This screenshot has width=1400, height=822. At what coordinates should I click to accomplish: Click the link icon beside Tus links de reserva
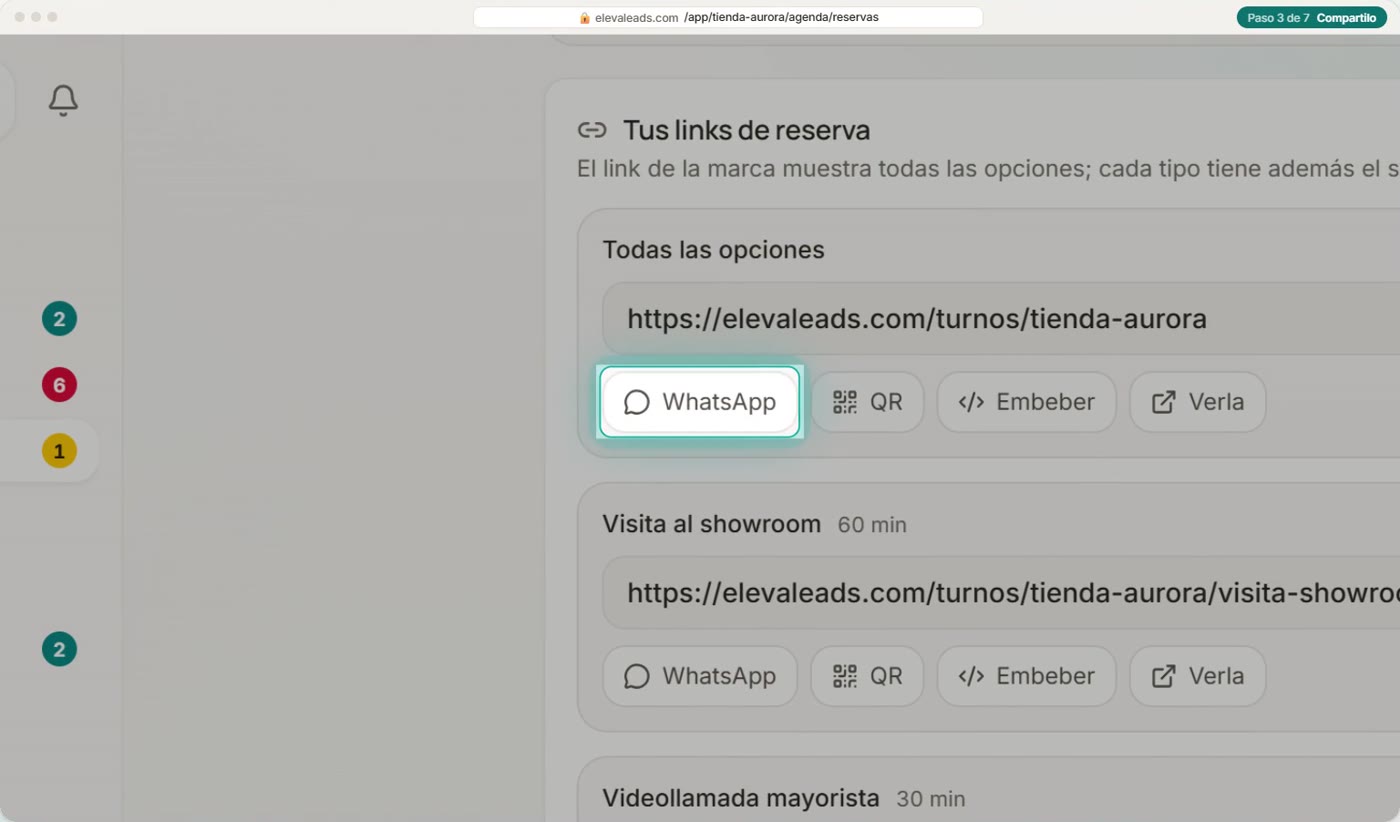[592, 130]
